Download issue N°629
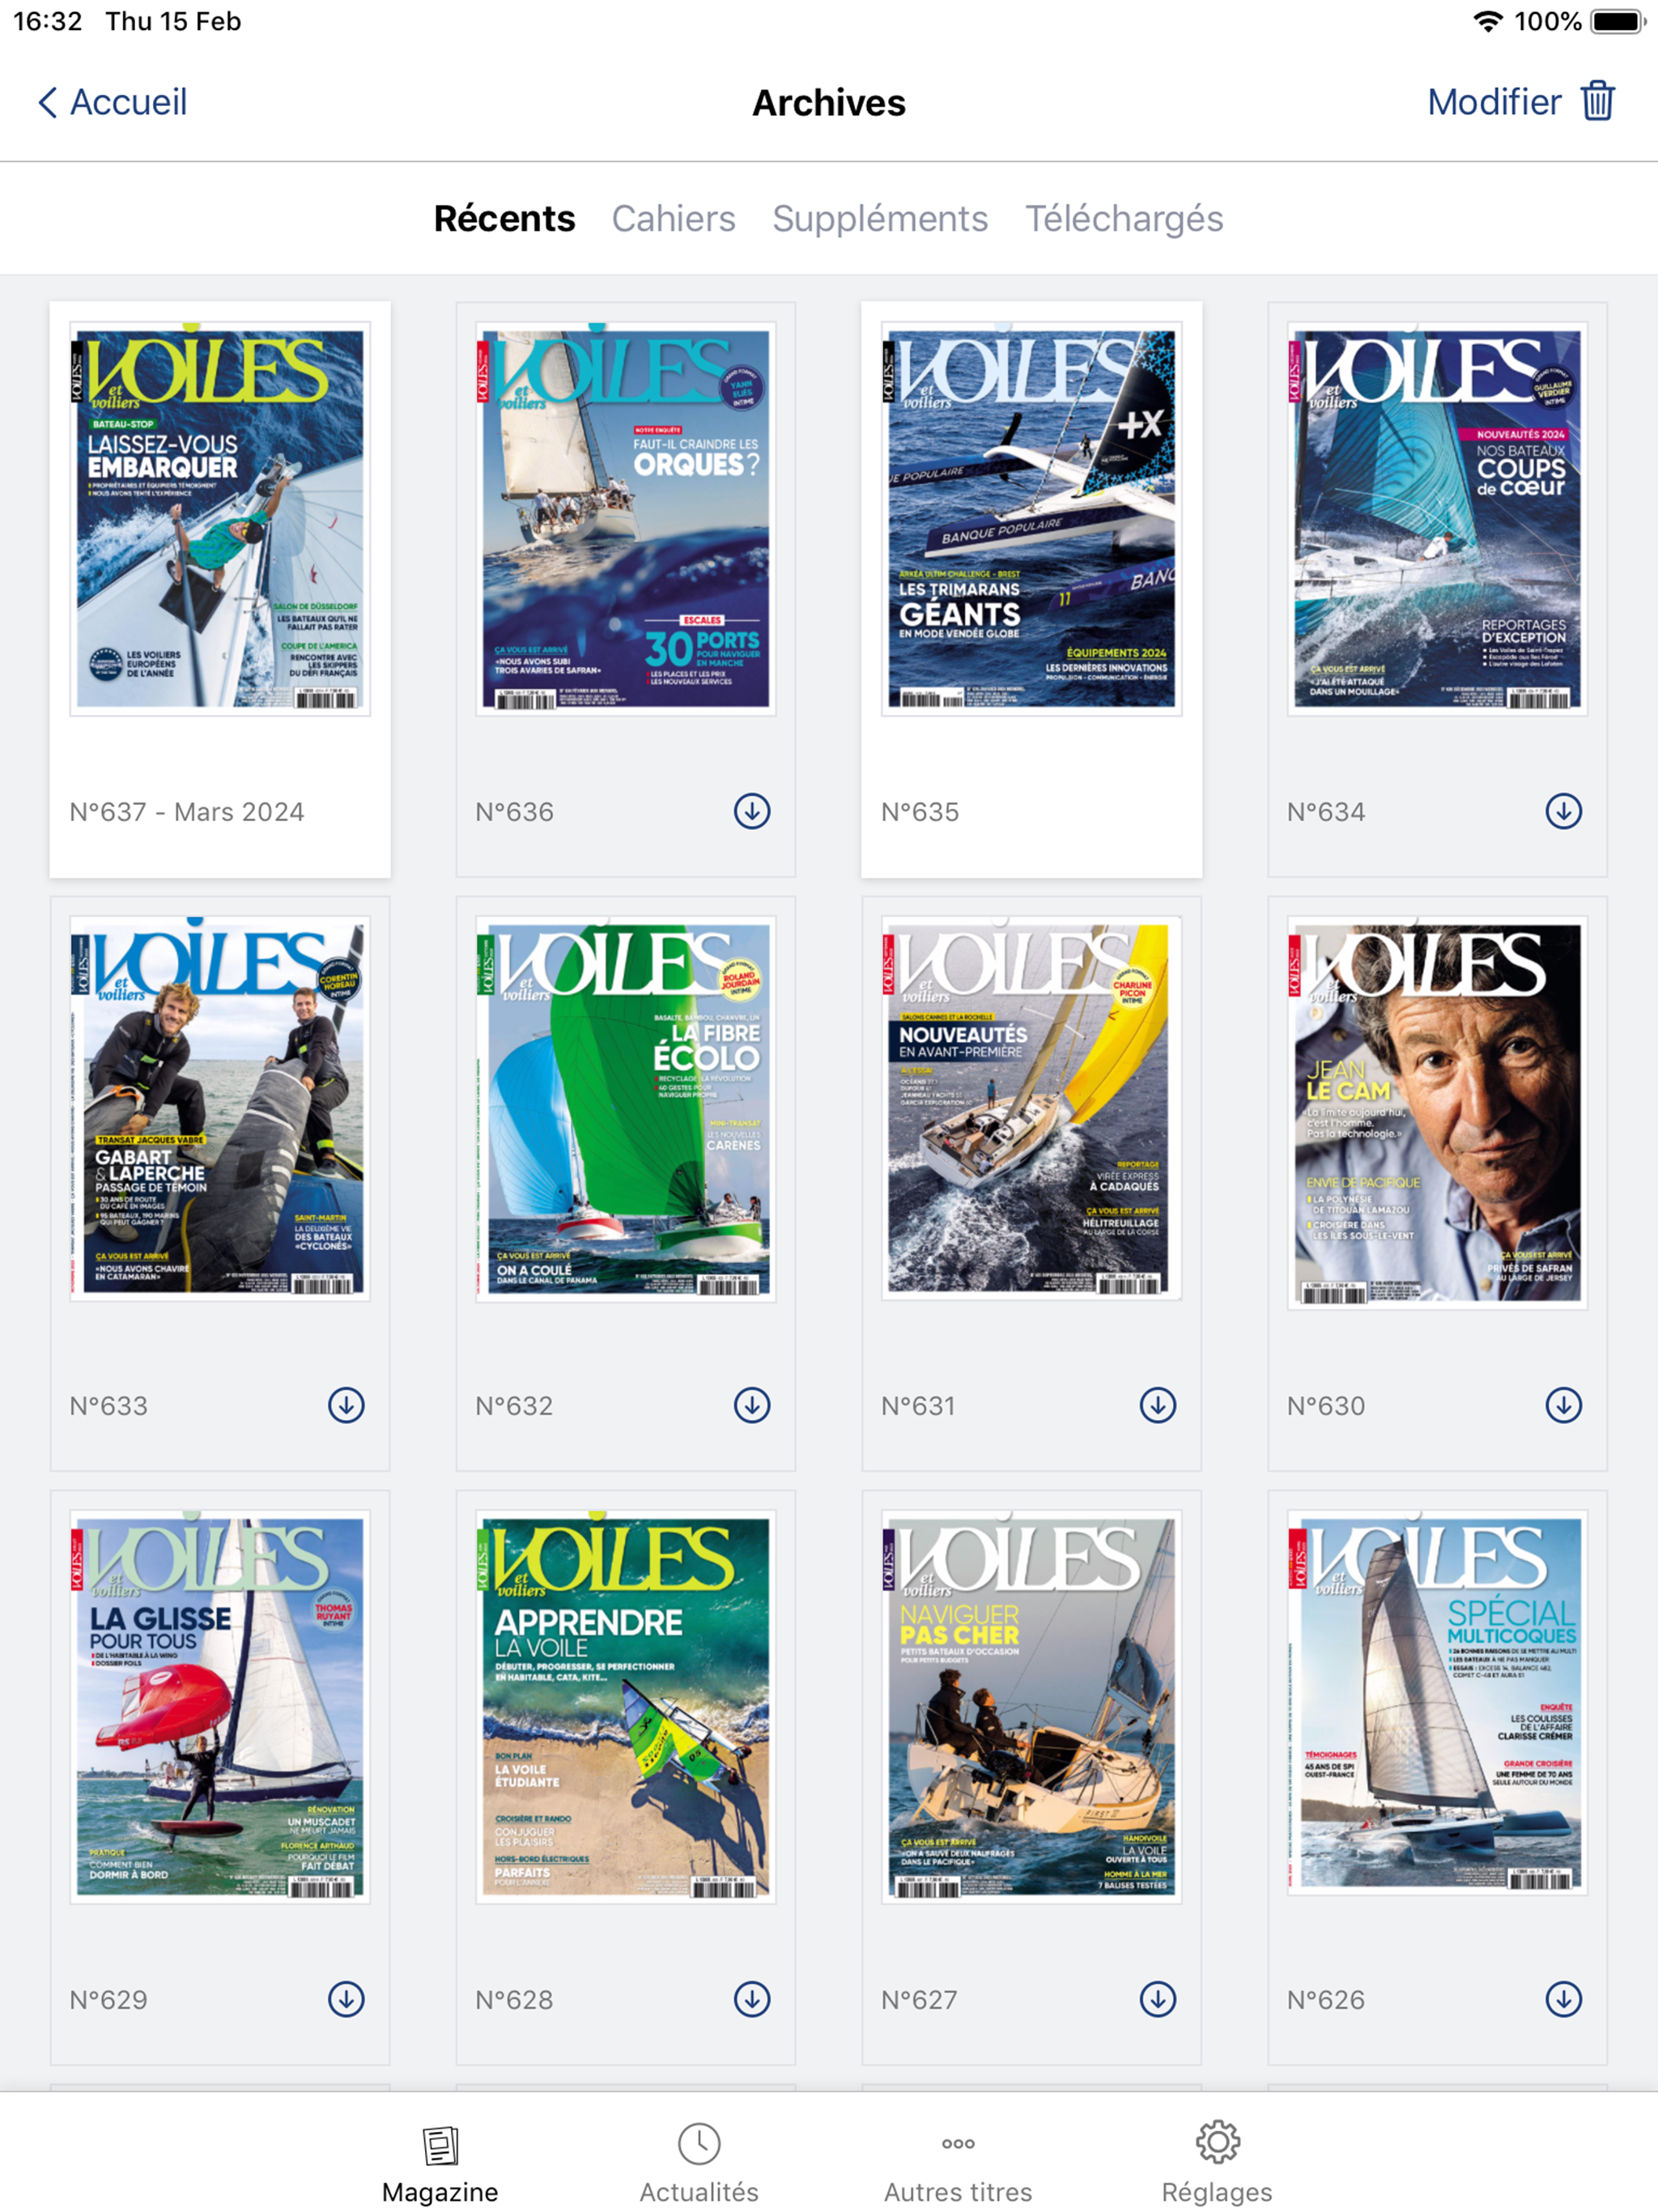Viewport: 1658px width, 2212px height. click(346, 1999)
